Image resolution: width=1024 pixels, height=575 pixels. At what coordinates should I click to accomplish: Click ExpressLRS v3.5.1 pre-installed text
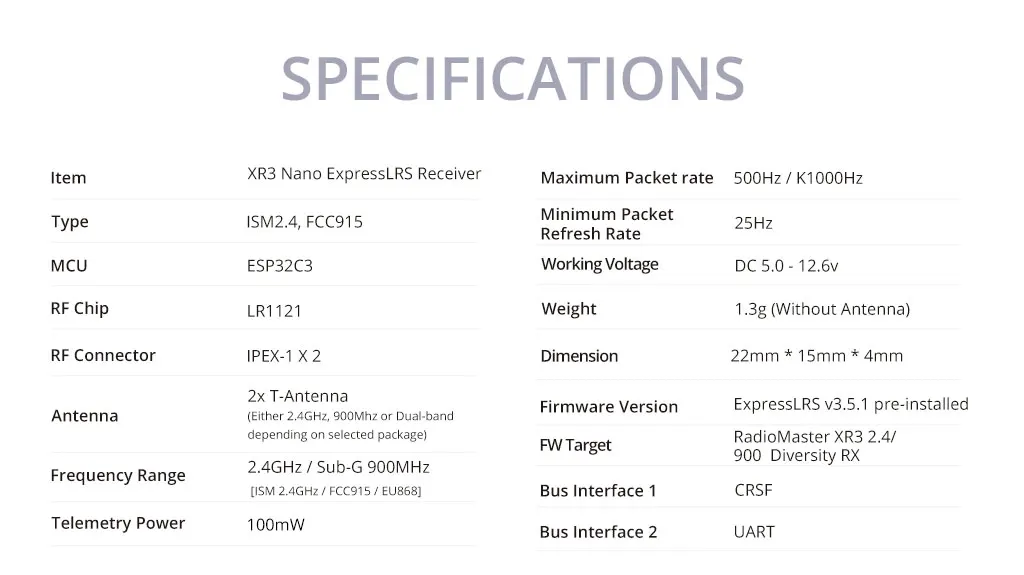click(851, 404)
